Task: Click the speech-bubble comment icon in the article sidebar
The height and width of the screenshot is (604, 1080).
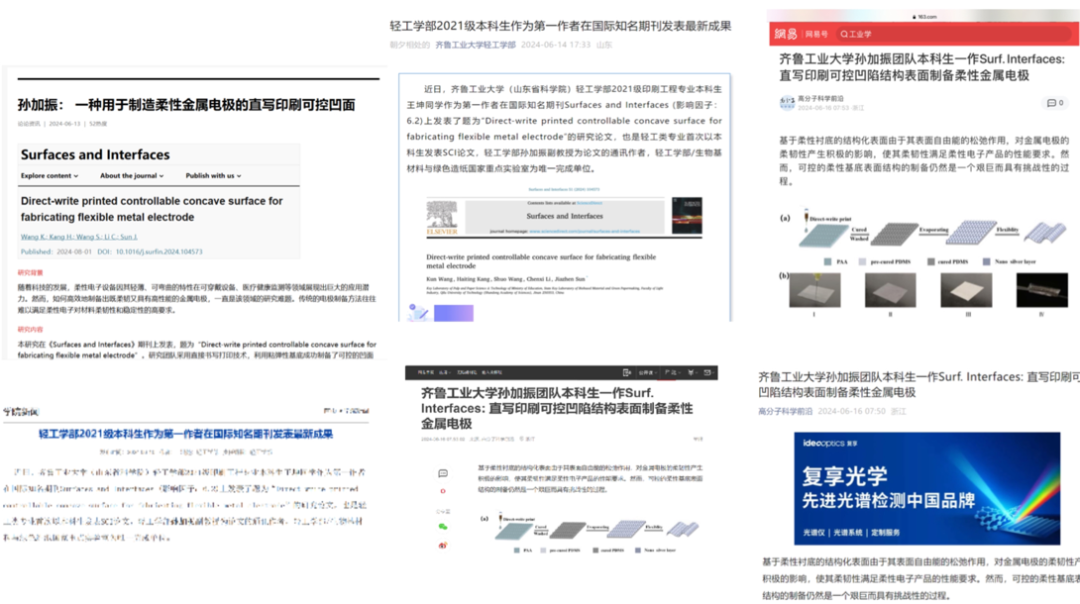Action: pyautogui.click(x=441, y=474)
